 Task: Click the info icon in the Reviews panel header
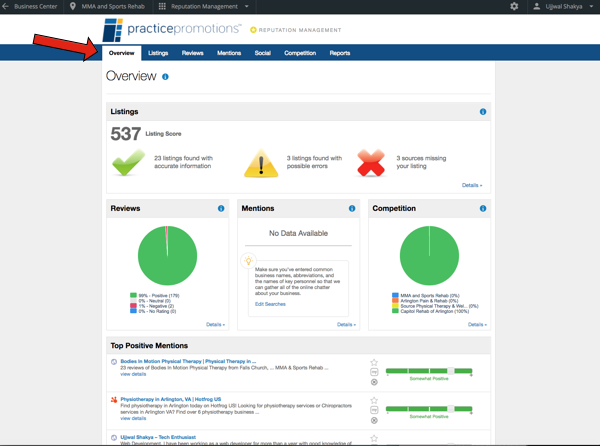click(221, 208)
